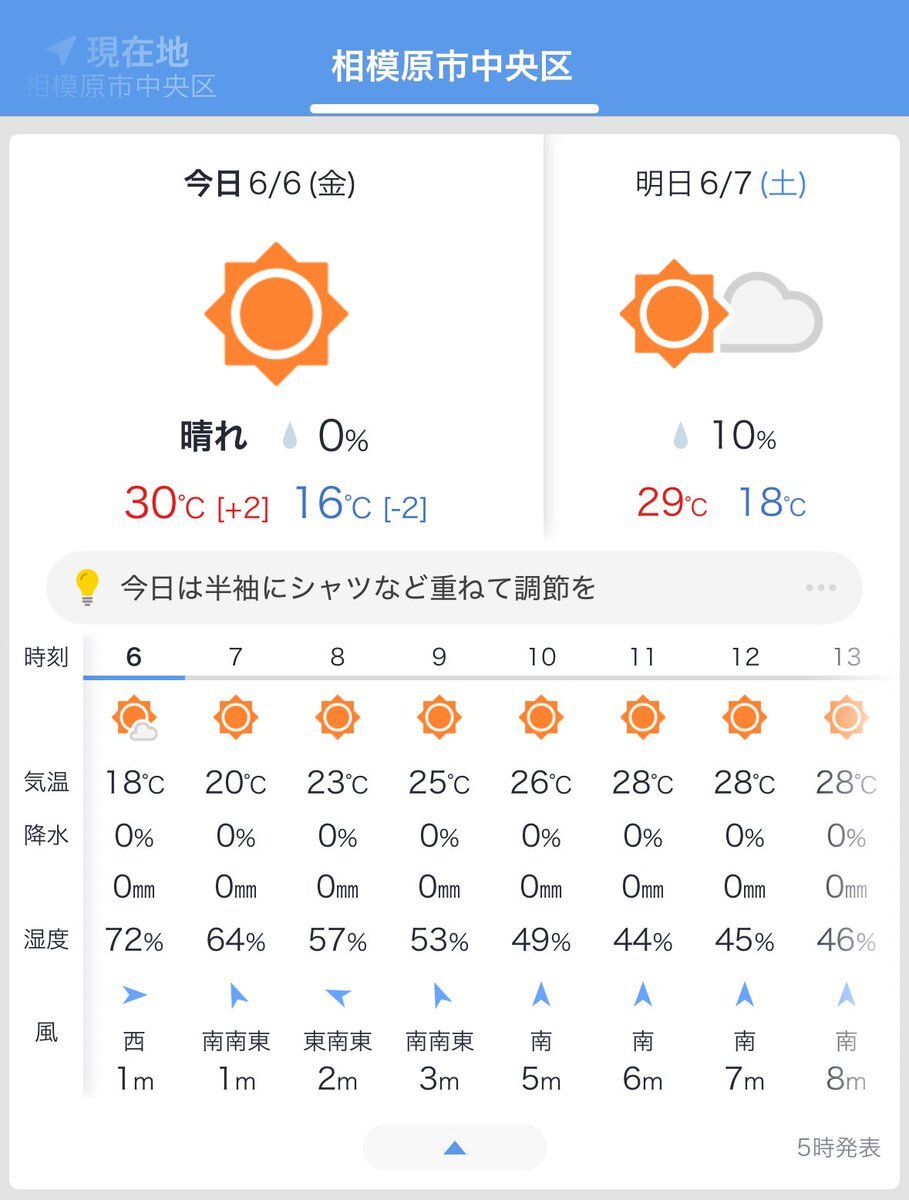Image resolution: width=909 pixels, height=1200 pixels.
Task: Open the three dots advice menu
Action: coord(821,587)
